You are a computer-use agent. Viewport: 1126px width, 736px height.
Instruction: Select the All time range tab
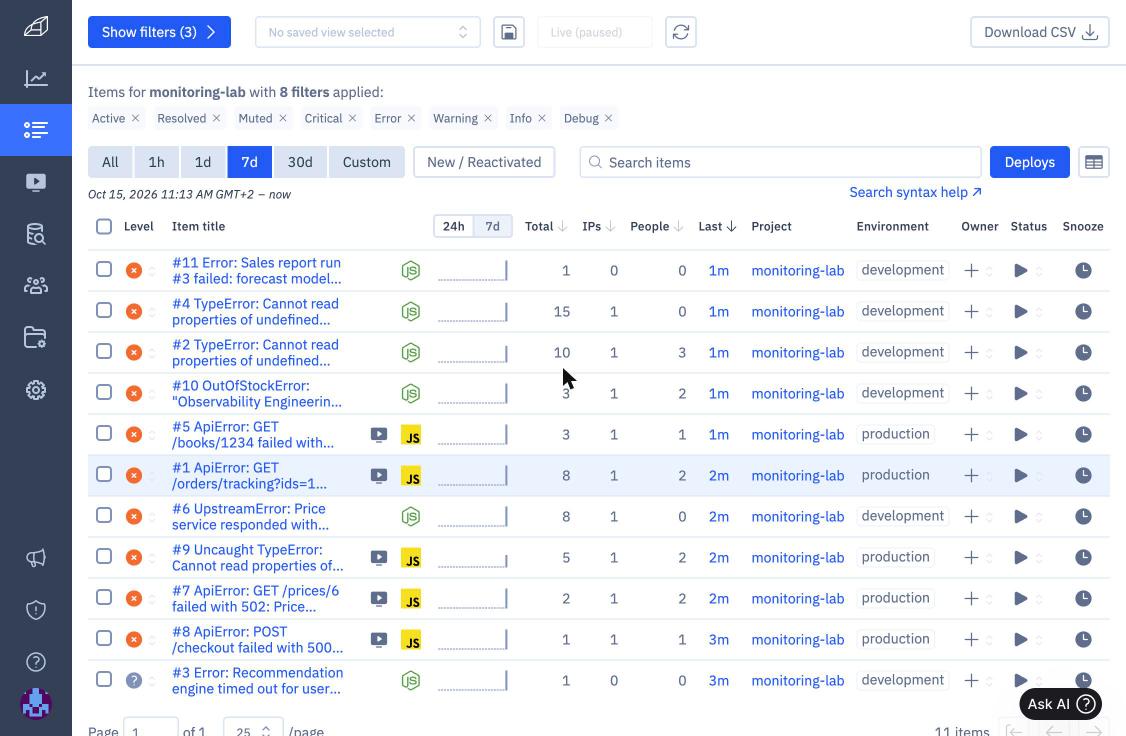pos(110,162)
